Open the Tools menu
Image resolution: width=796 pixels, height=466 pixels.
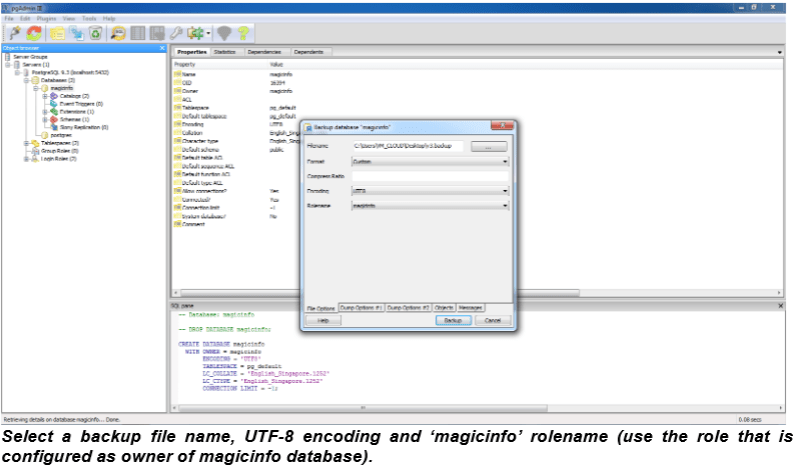click(89, 18)
